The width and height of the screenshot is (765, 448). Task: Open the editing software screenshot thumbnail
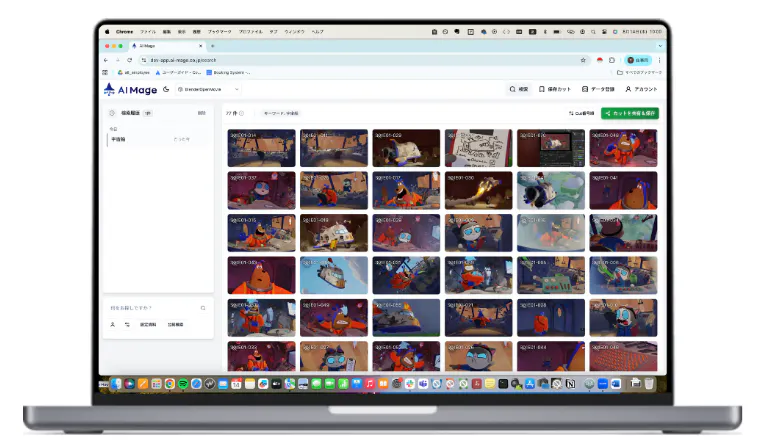click(551, 148)
